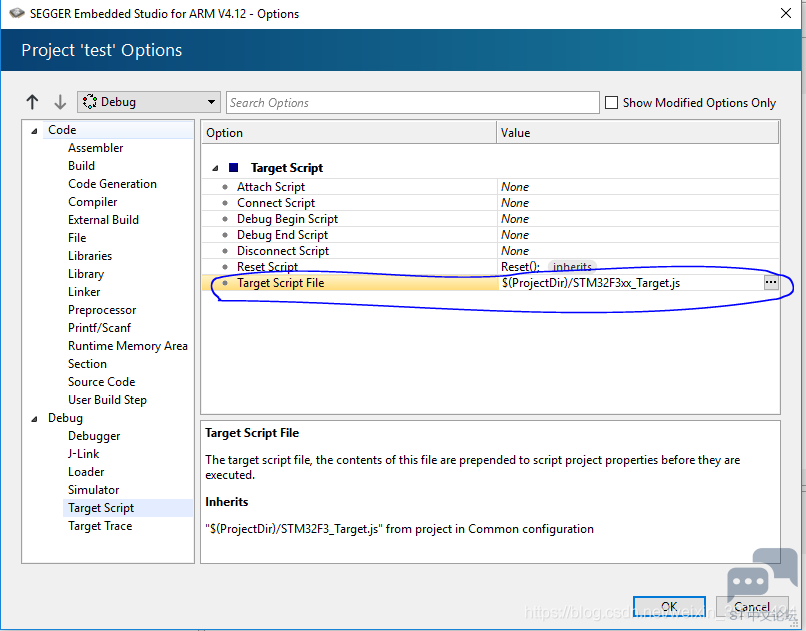Open Libraries options

[x=90, y=256]
